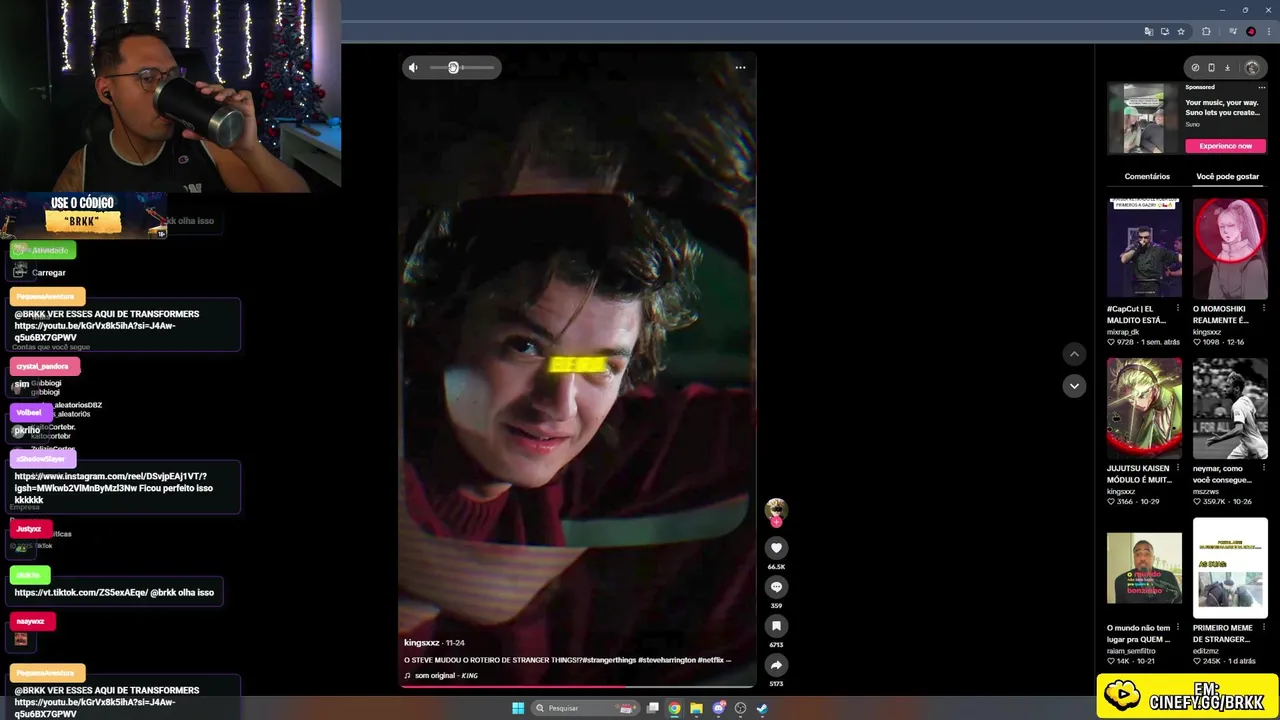Open mszzws creator name
This screenshot has width=1280, height=720.
coord(1207,492)
